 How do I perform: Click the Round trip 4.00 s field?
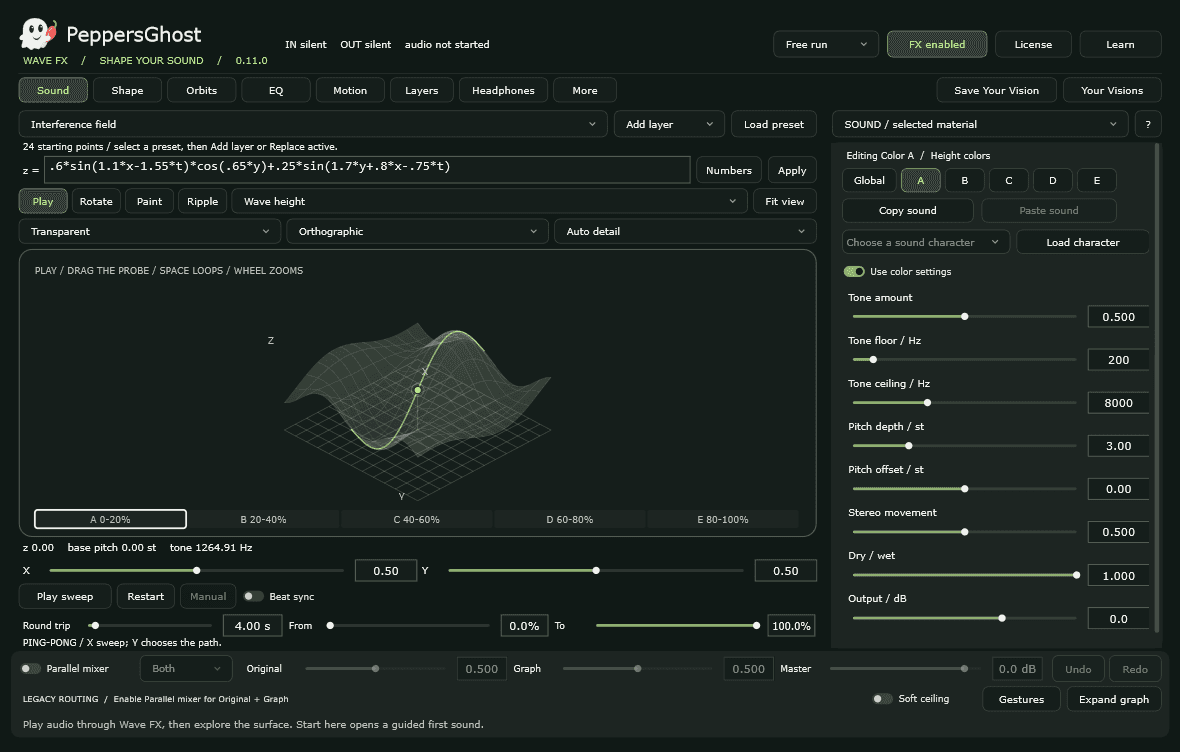pos(252,626)
